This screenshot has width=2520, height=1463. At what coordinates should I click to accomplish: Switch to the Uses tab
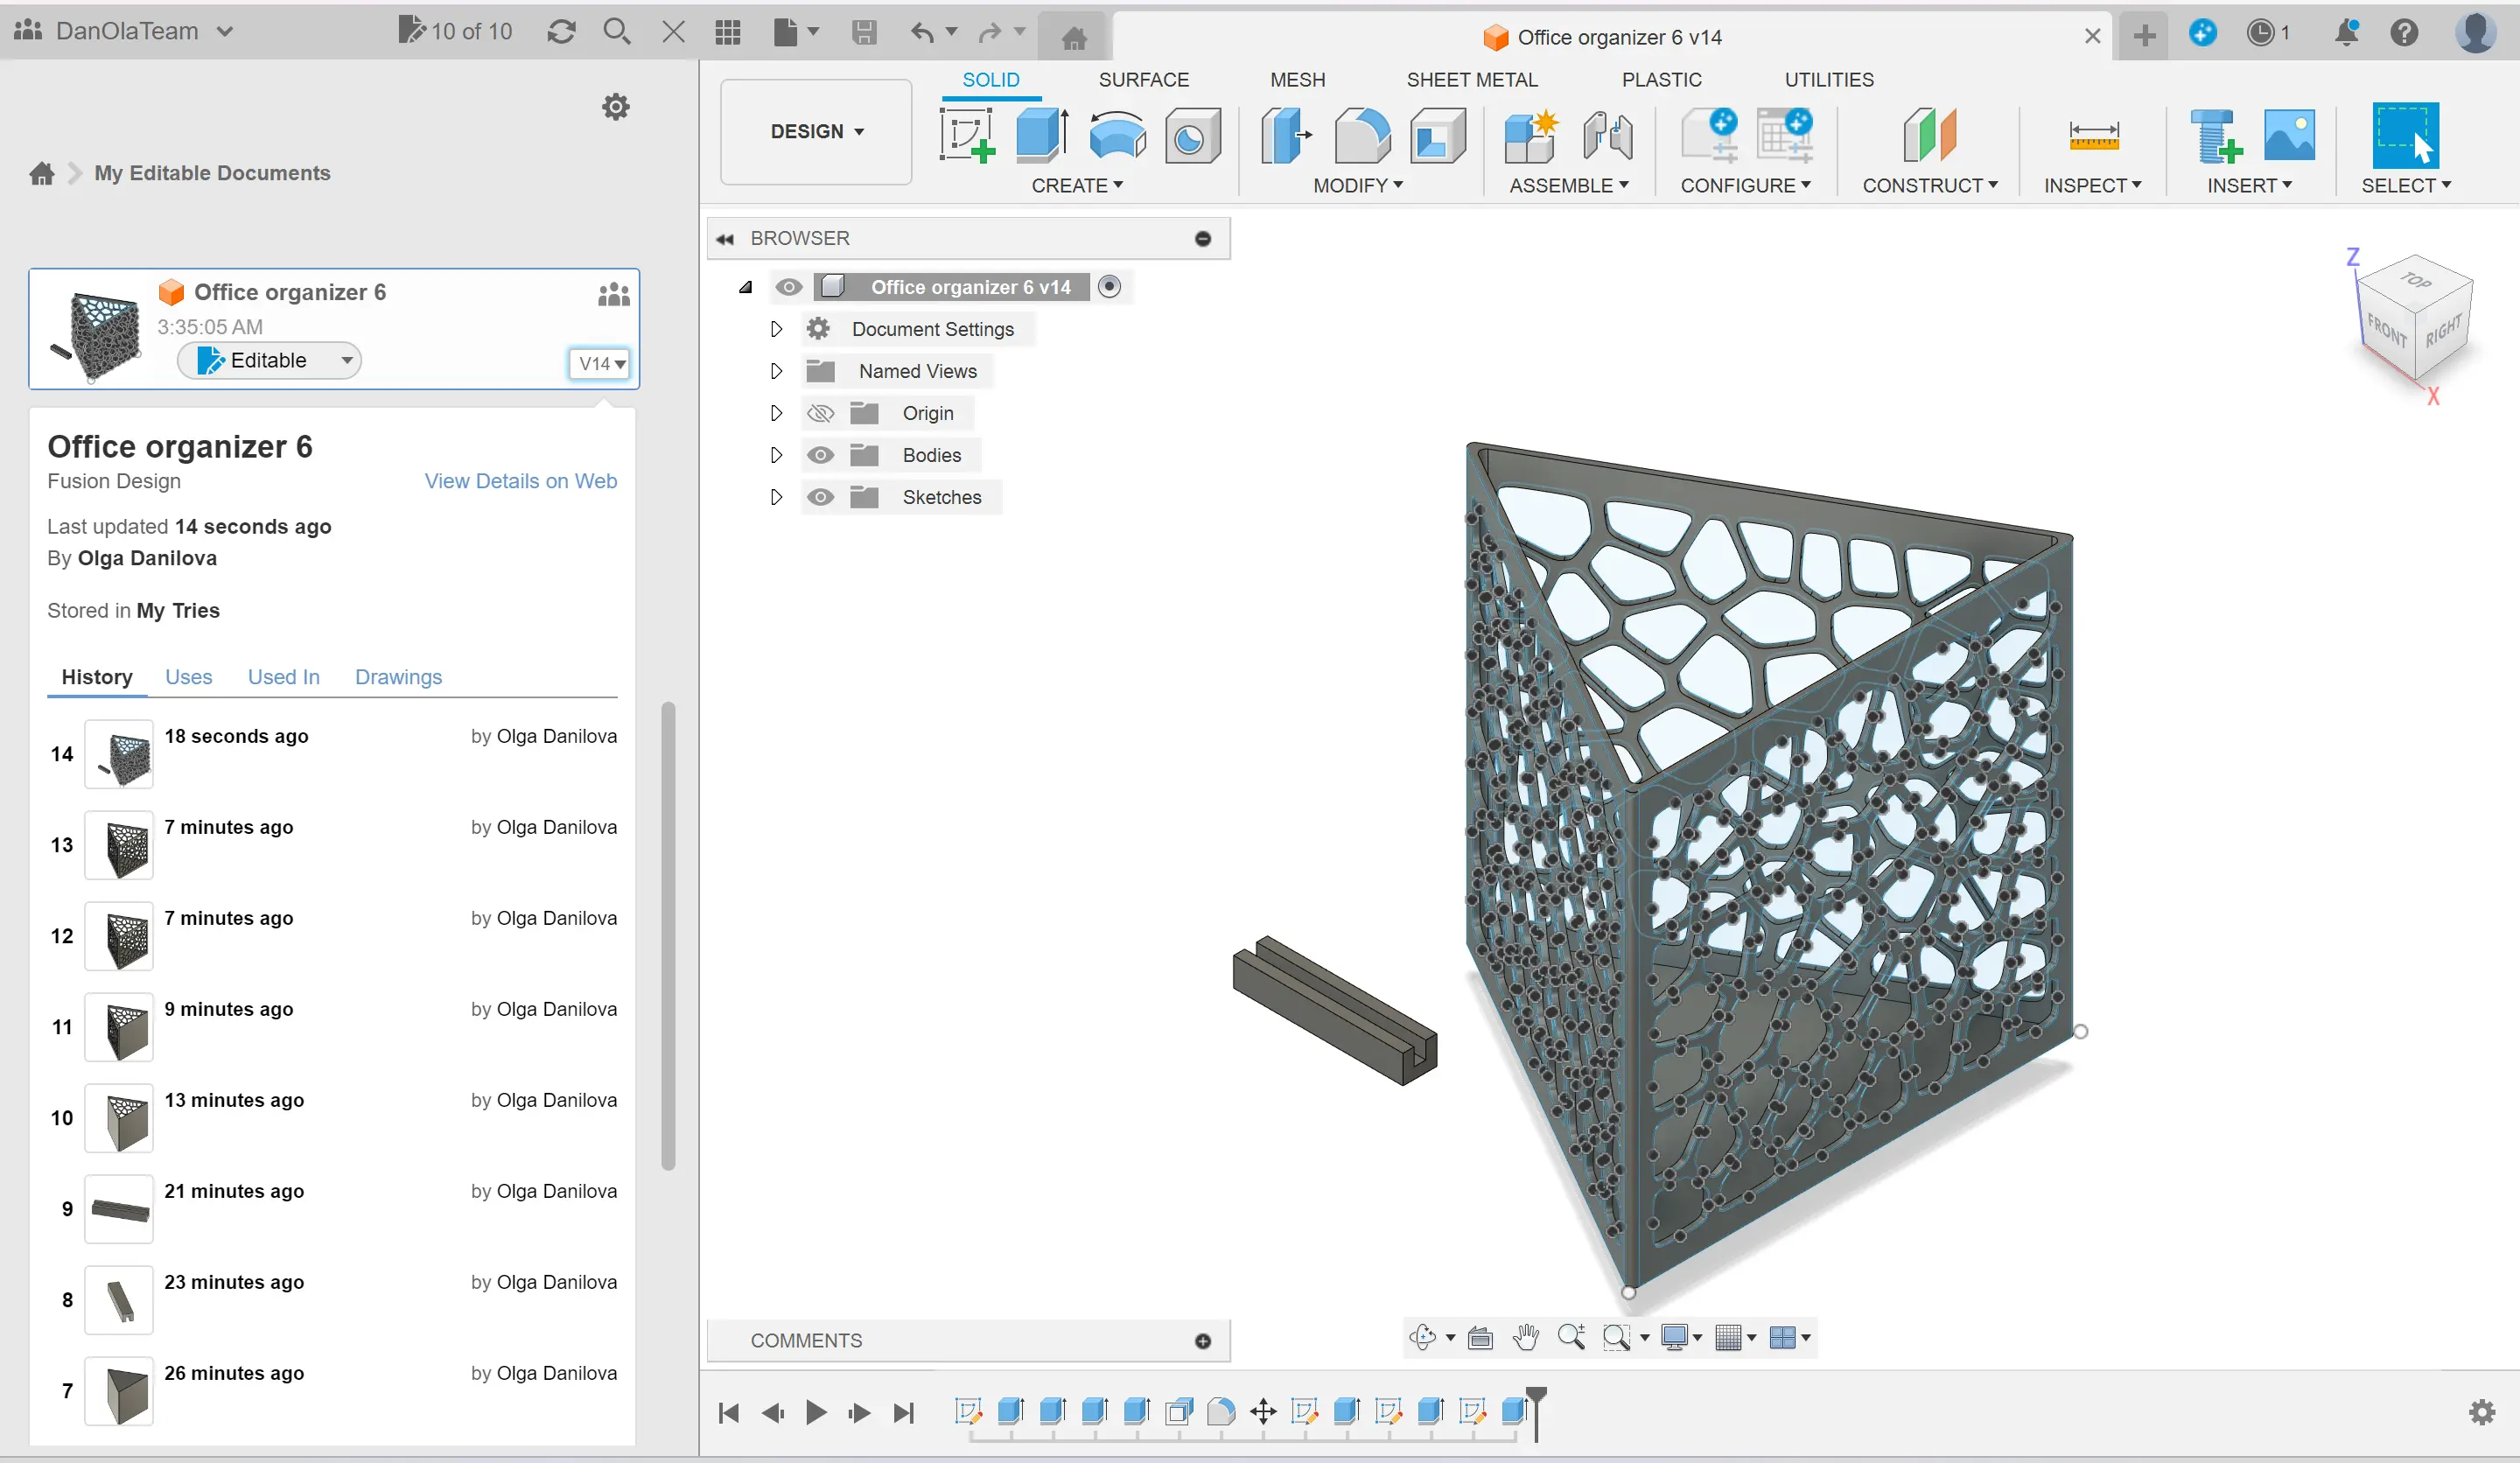point(188,677)
